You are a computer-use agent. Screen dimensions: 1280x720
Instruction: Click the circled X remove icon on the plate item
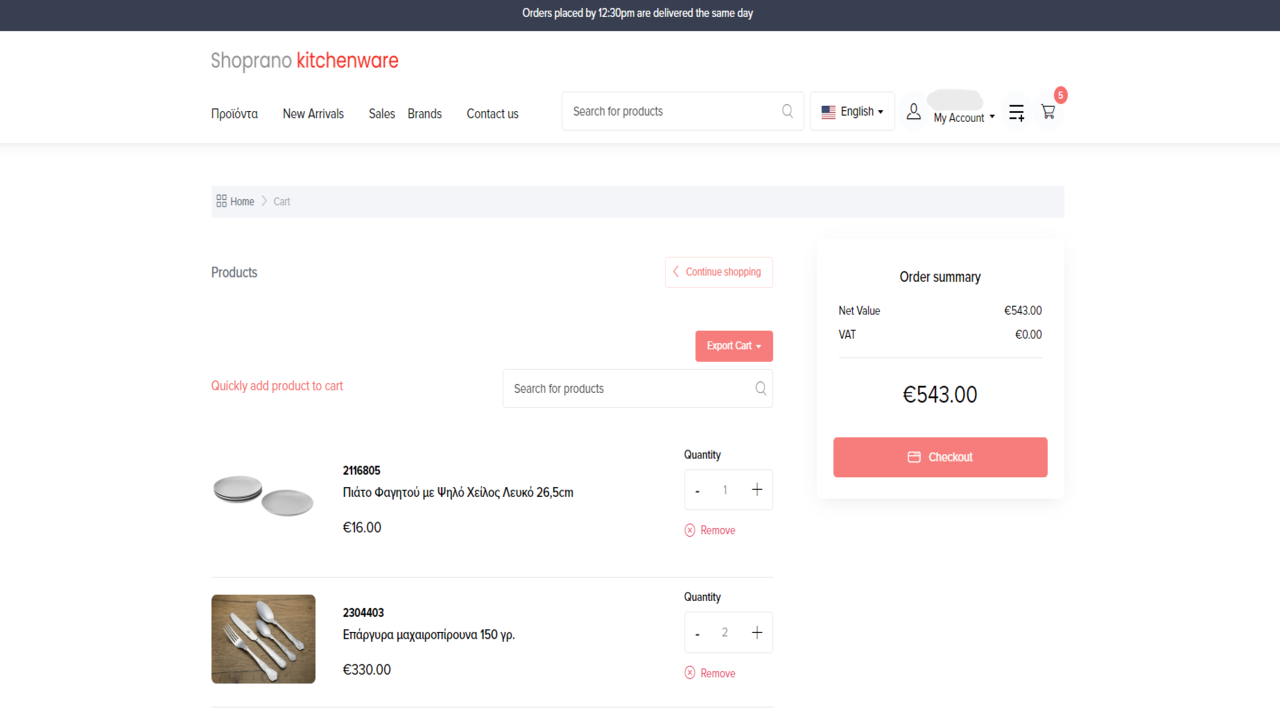688,530
